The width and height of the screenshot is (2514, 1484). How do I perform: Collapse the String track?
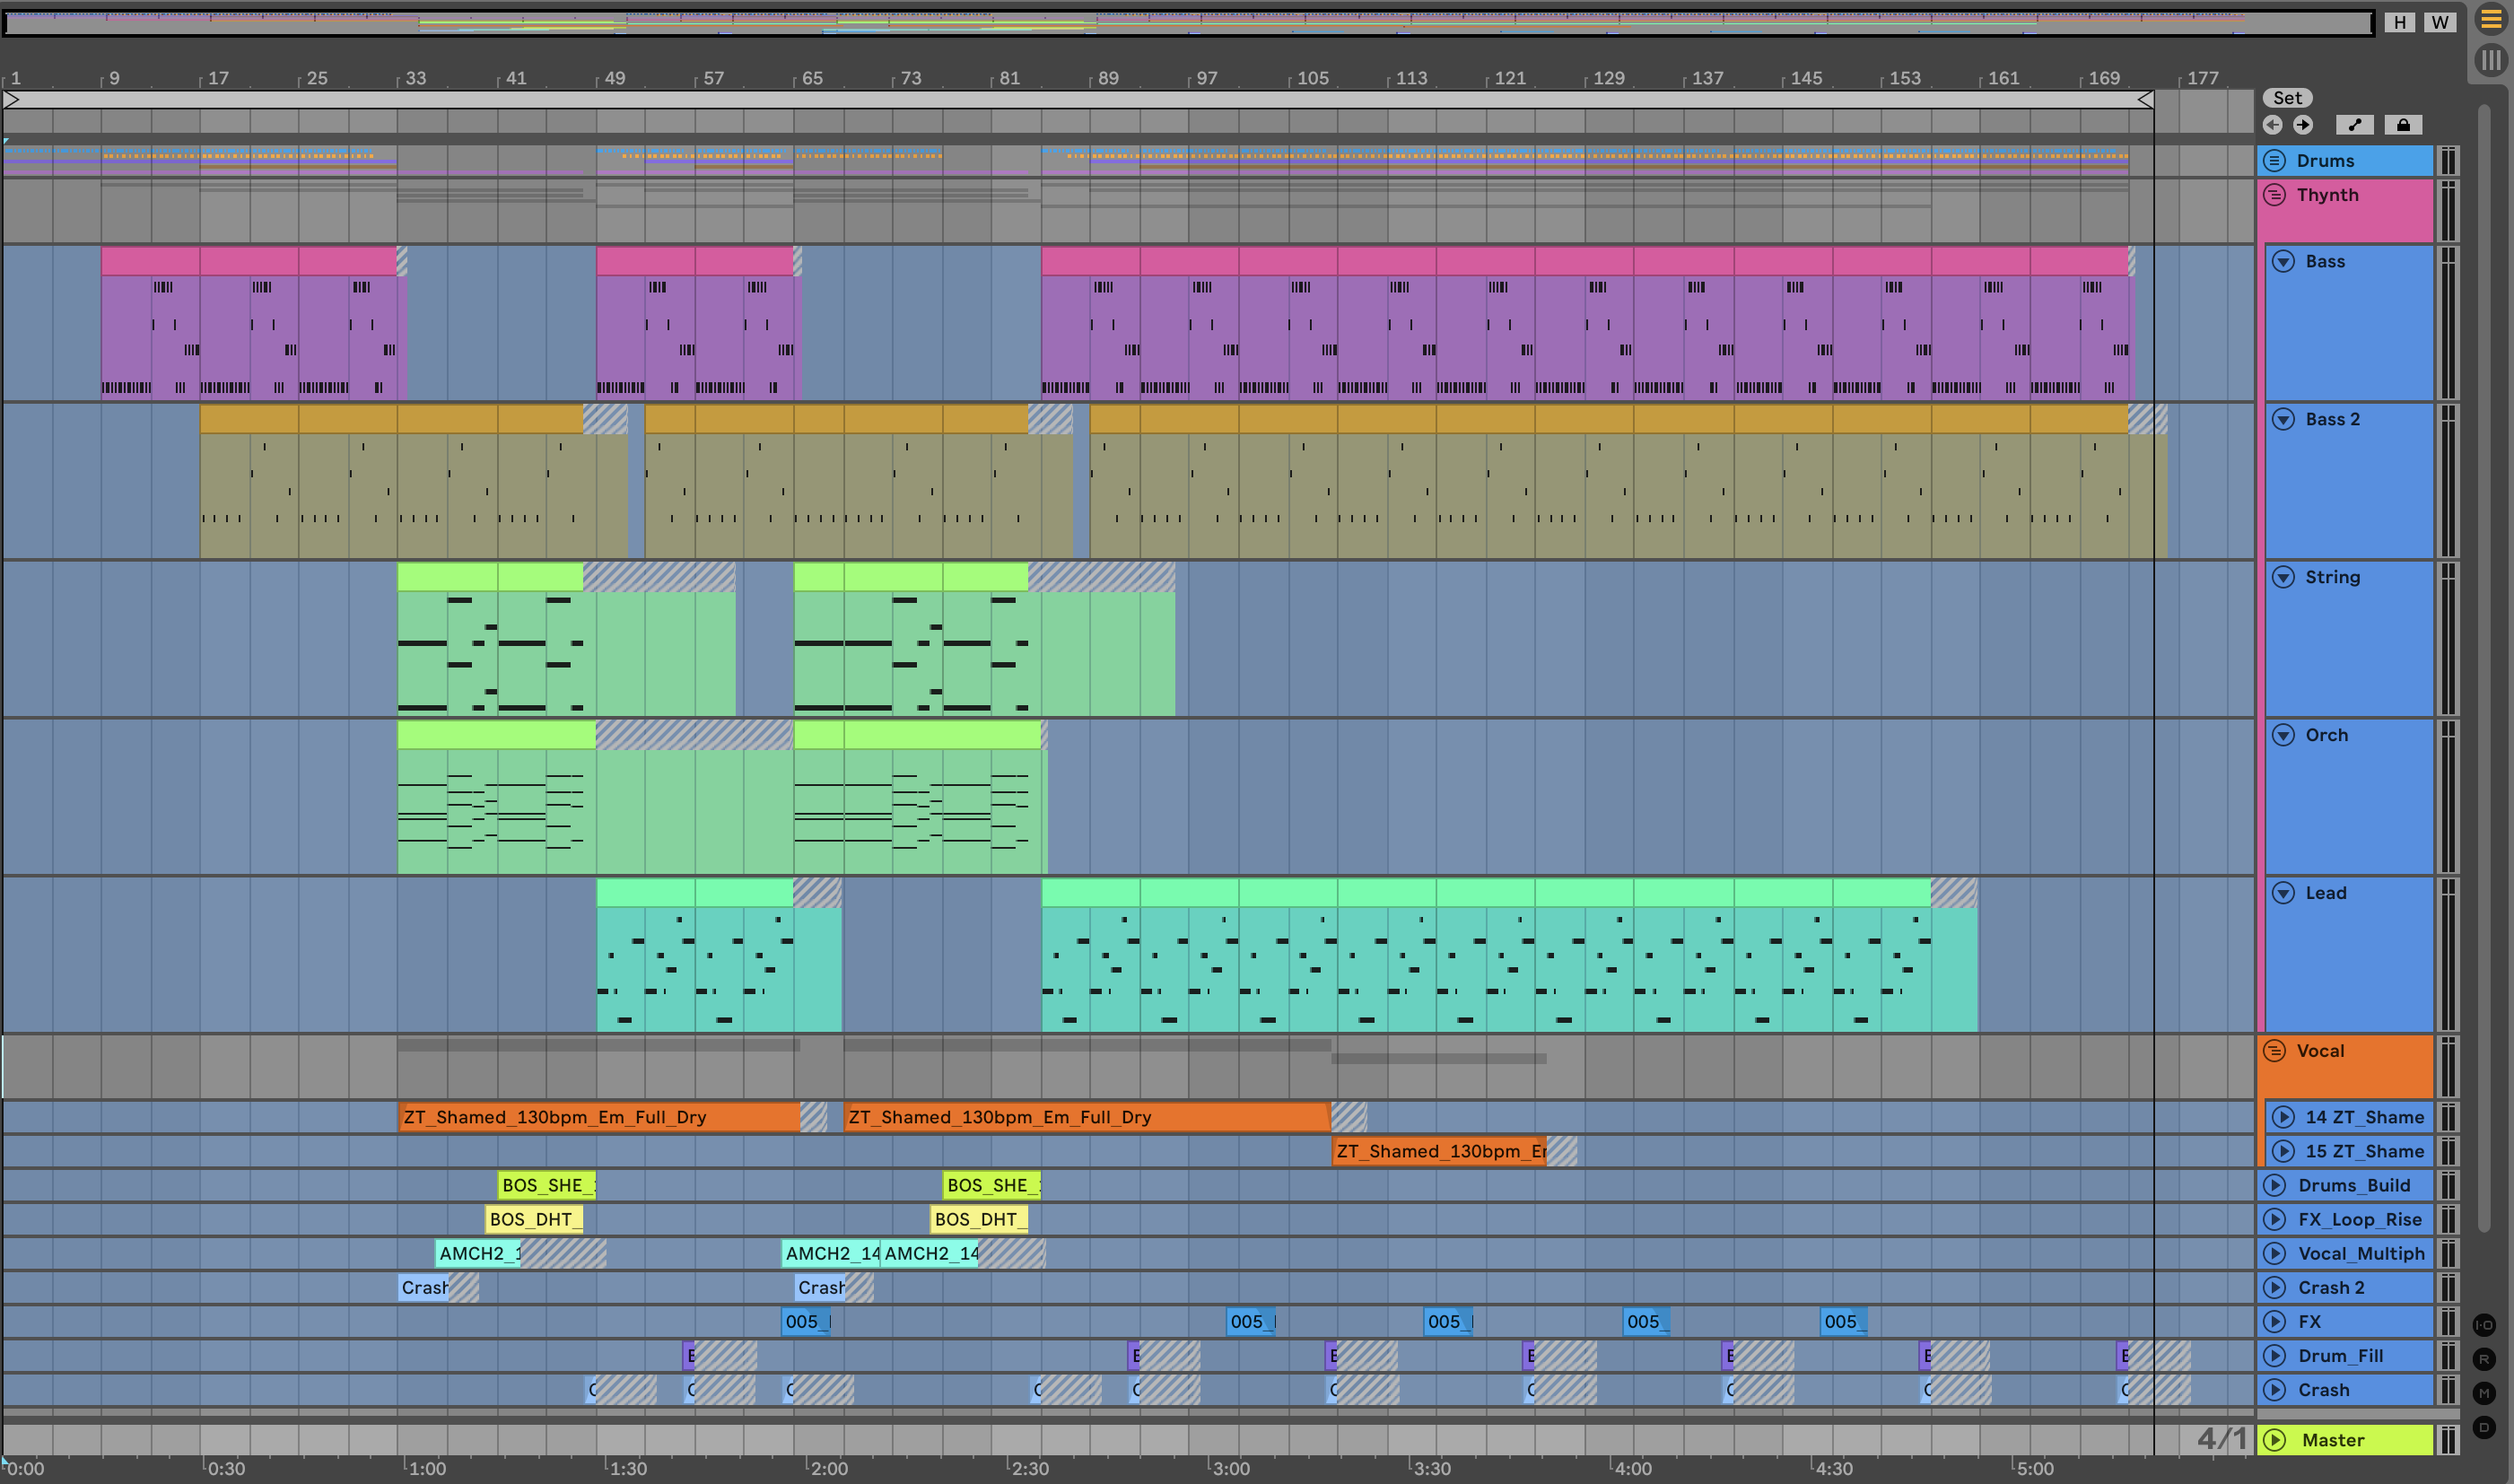tap(2284, 577)
